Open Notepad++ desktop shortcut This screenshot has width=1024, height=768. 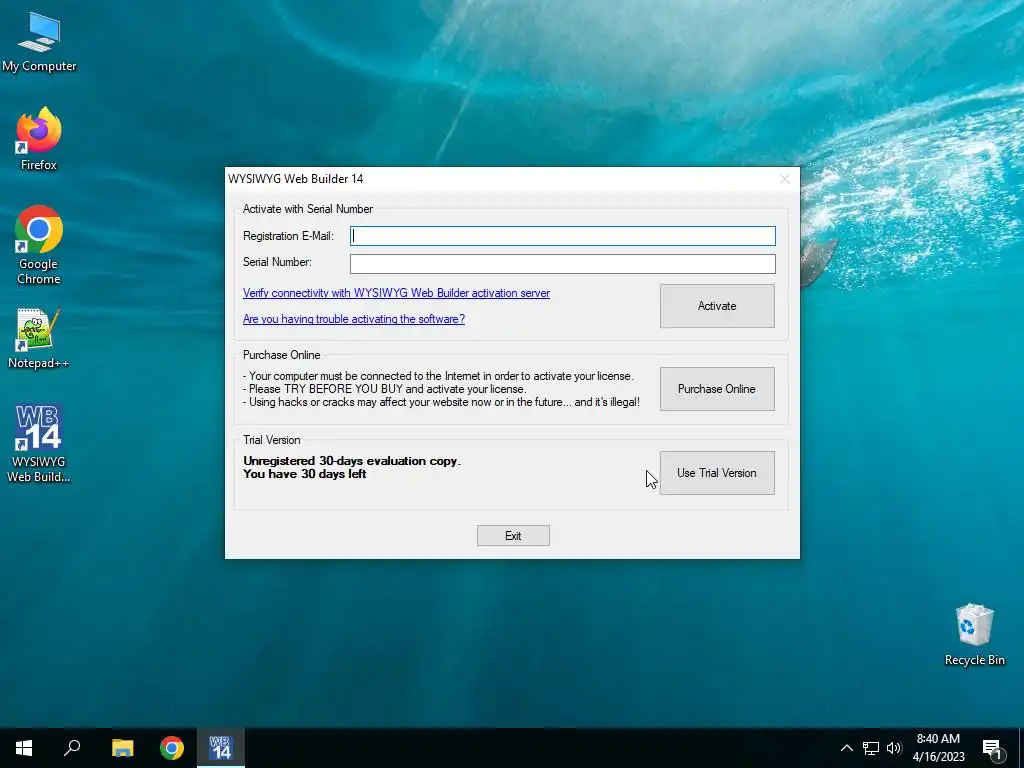(x=39, y=339)
